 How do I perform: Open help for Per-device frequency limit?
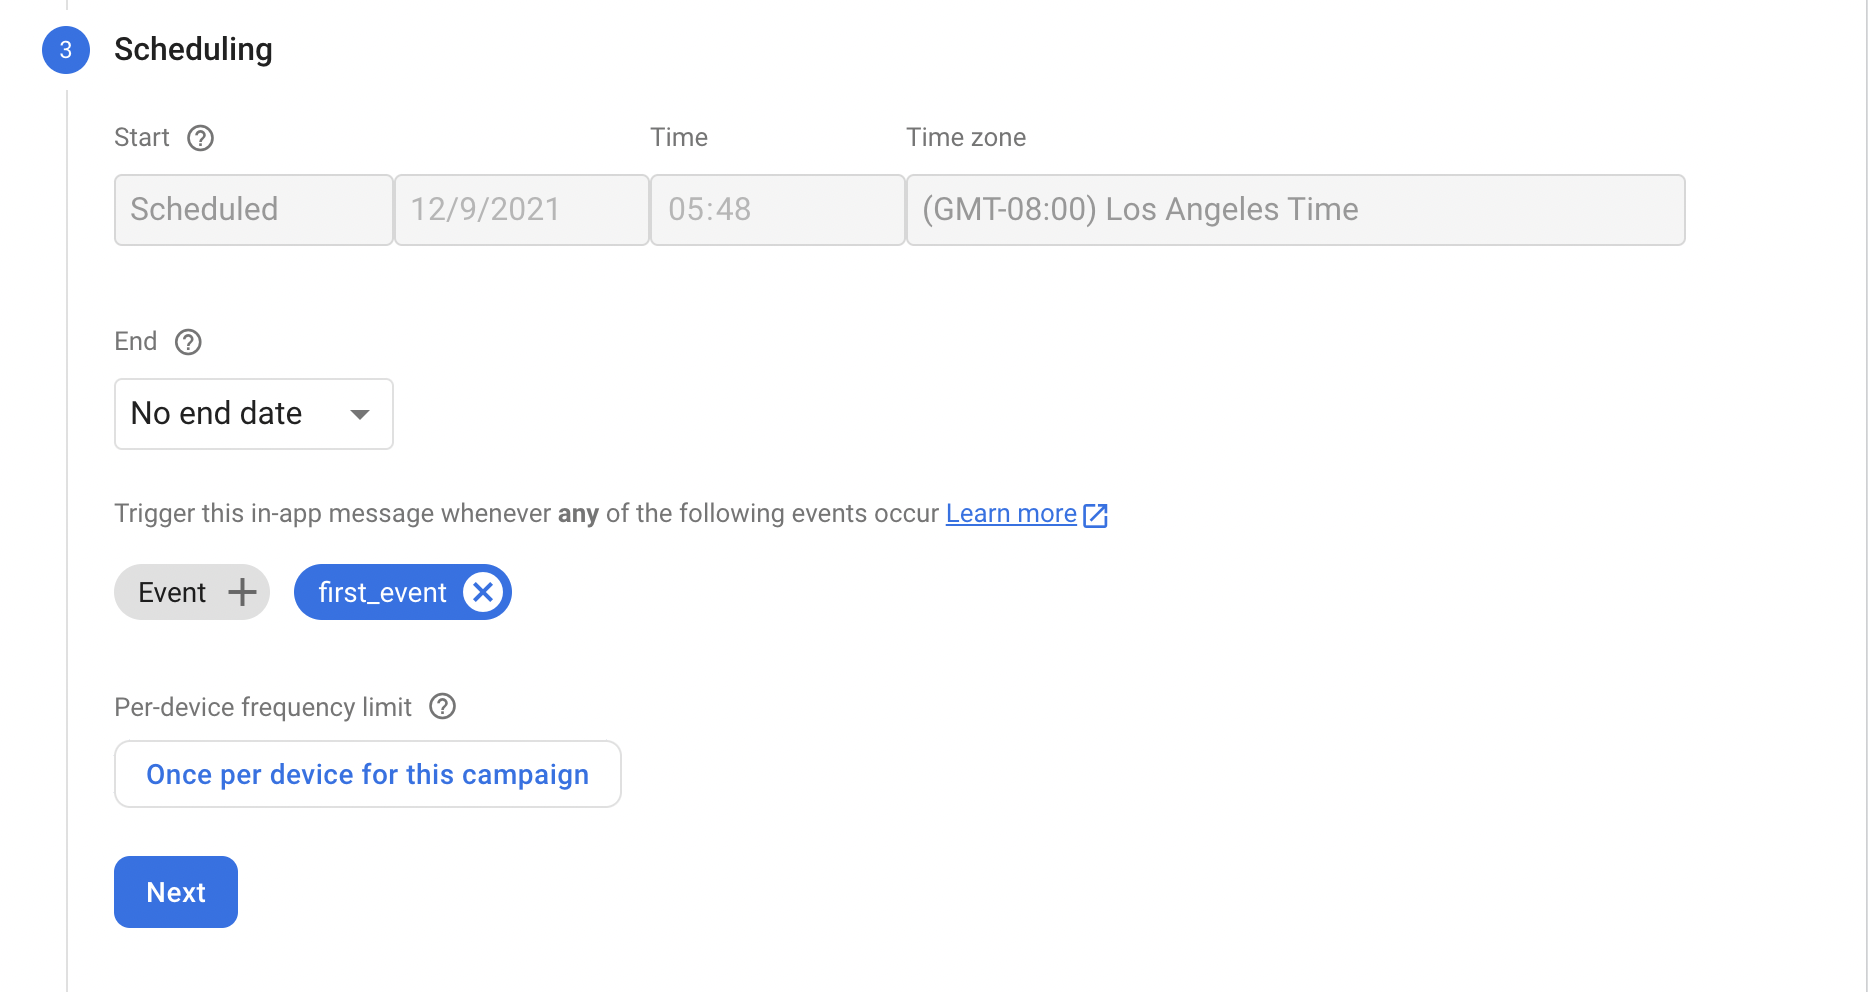pos(442,707)
